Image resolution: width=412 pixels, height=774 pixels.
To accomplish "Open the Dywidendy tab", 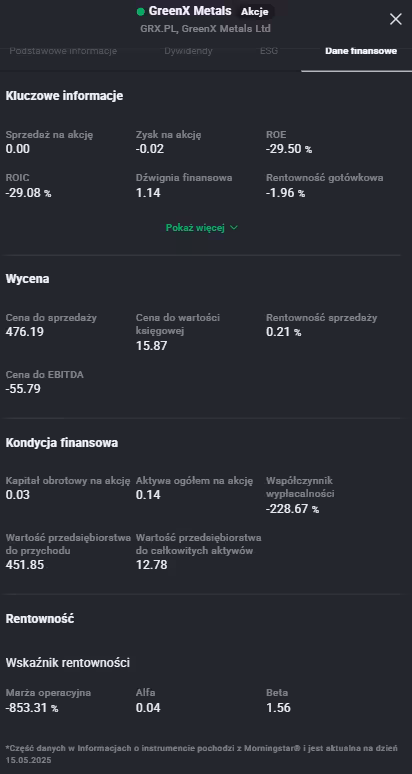I will pyautogui.click(x=188, y=51).
